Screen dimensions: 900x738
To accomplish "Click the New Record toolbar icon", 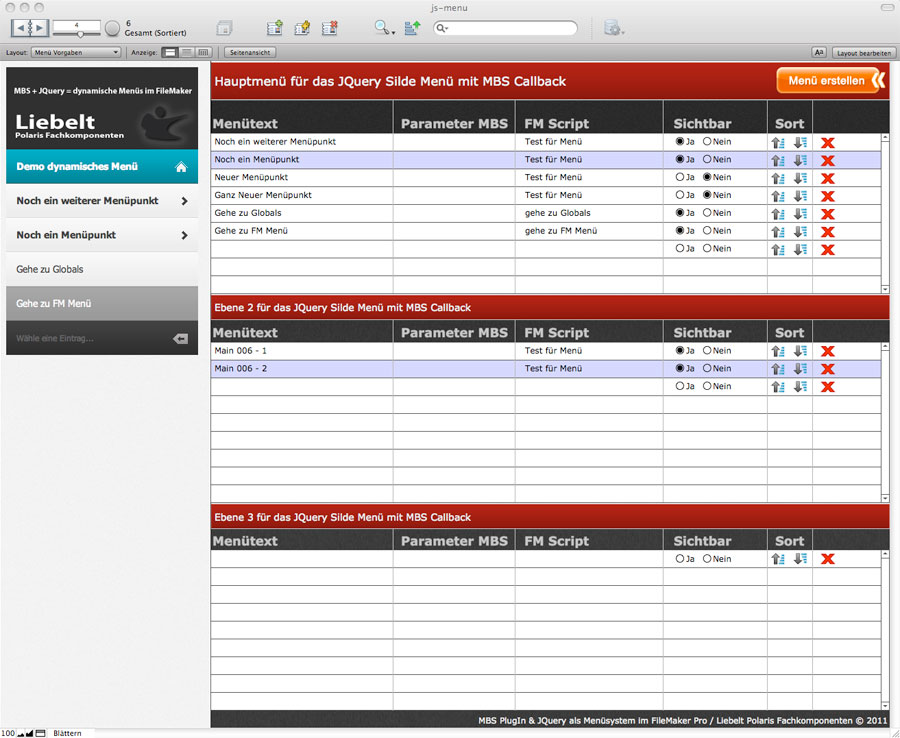I will pos(275,28).
